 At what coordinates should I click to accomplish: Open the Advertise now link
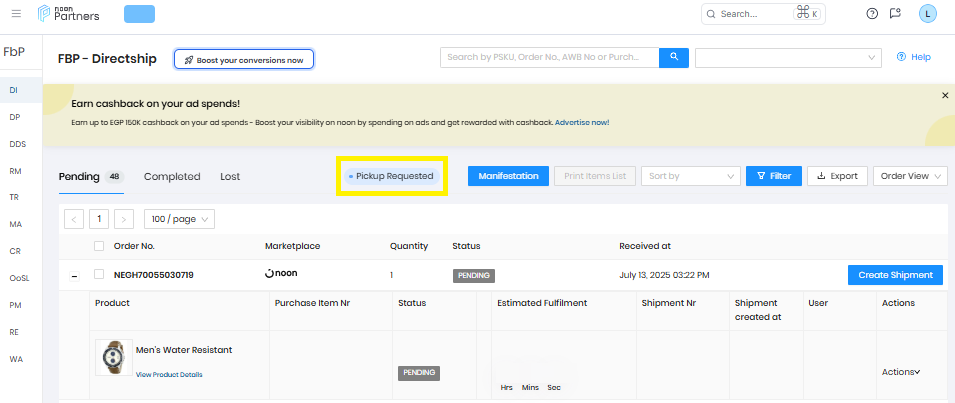pos(582,122)
